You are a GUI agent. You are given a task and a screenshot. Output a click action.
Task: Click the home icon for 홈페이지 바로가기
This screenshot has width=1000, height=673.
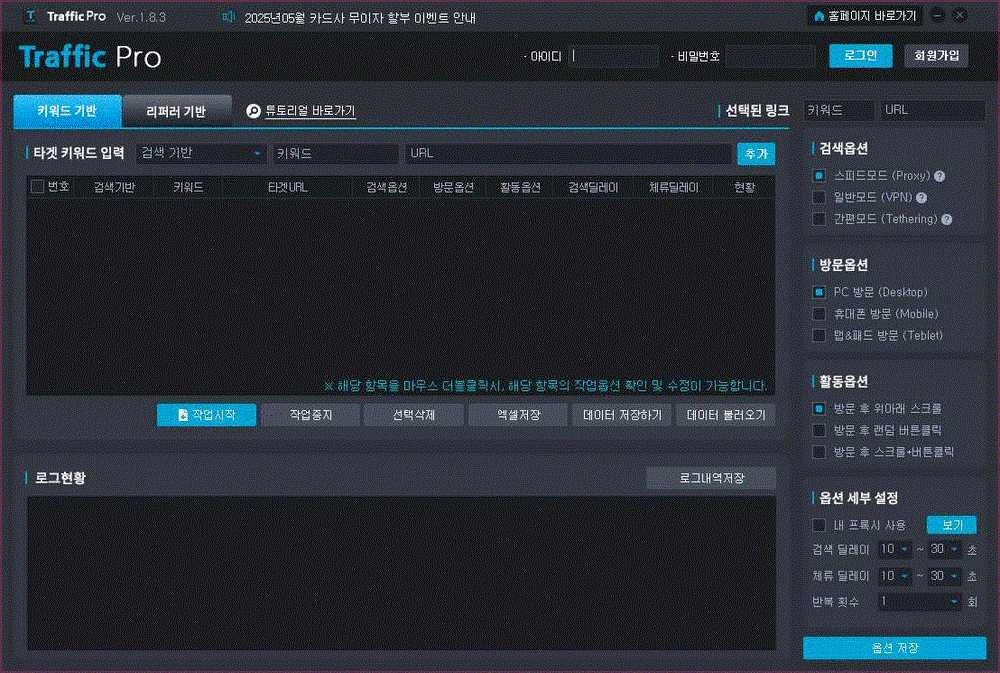[x=820, y=17]
